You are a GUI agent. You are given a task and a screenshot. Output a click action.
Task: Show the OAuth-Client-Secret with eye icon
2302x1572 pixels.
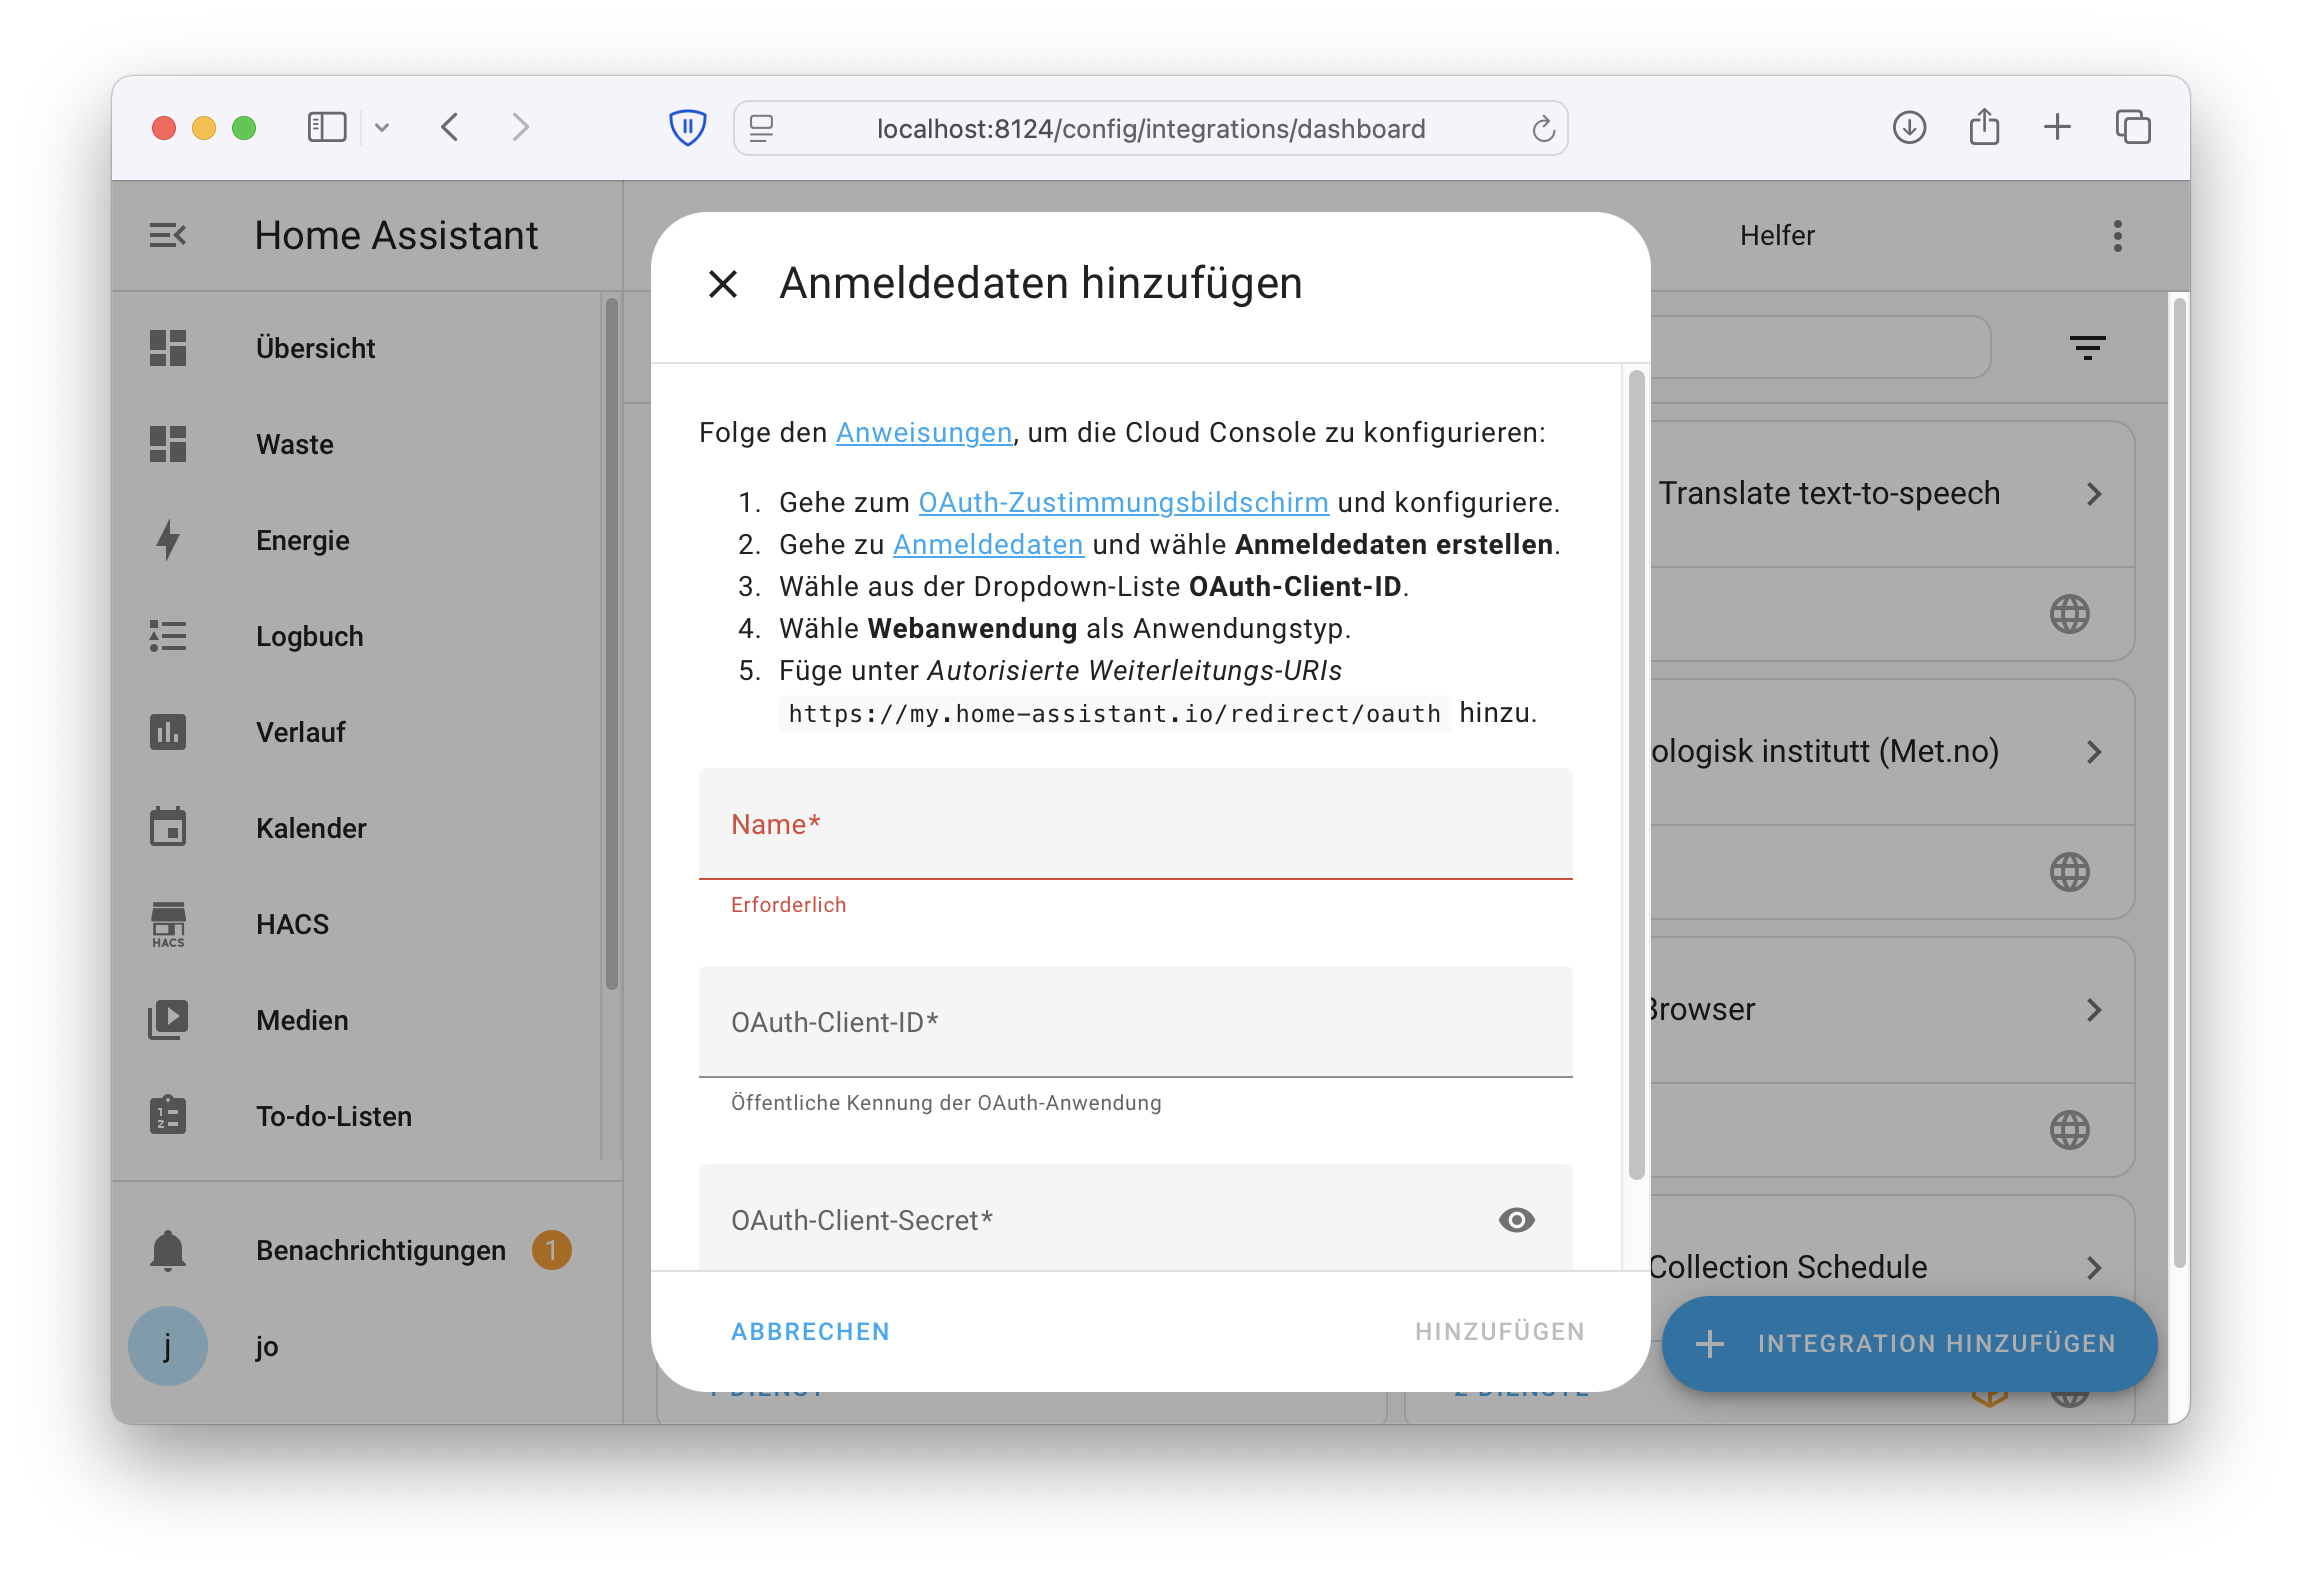1516,1220
